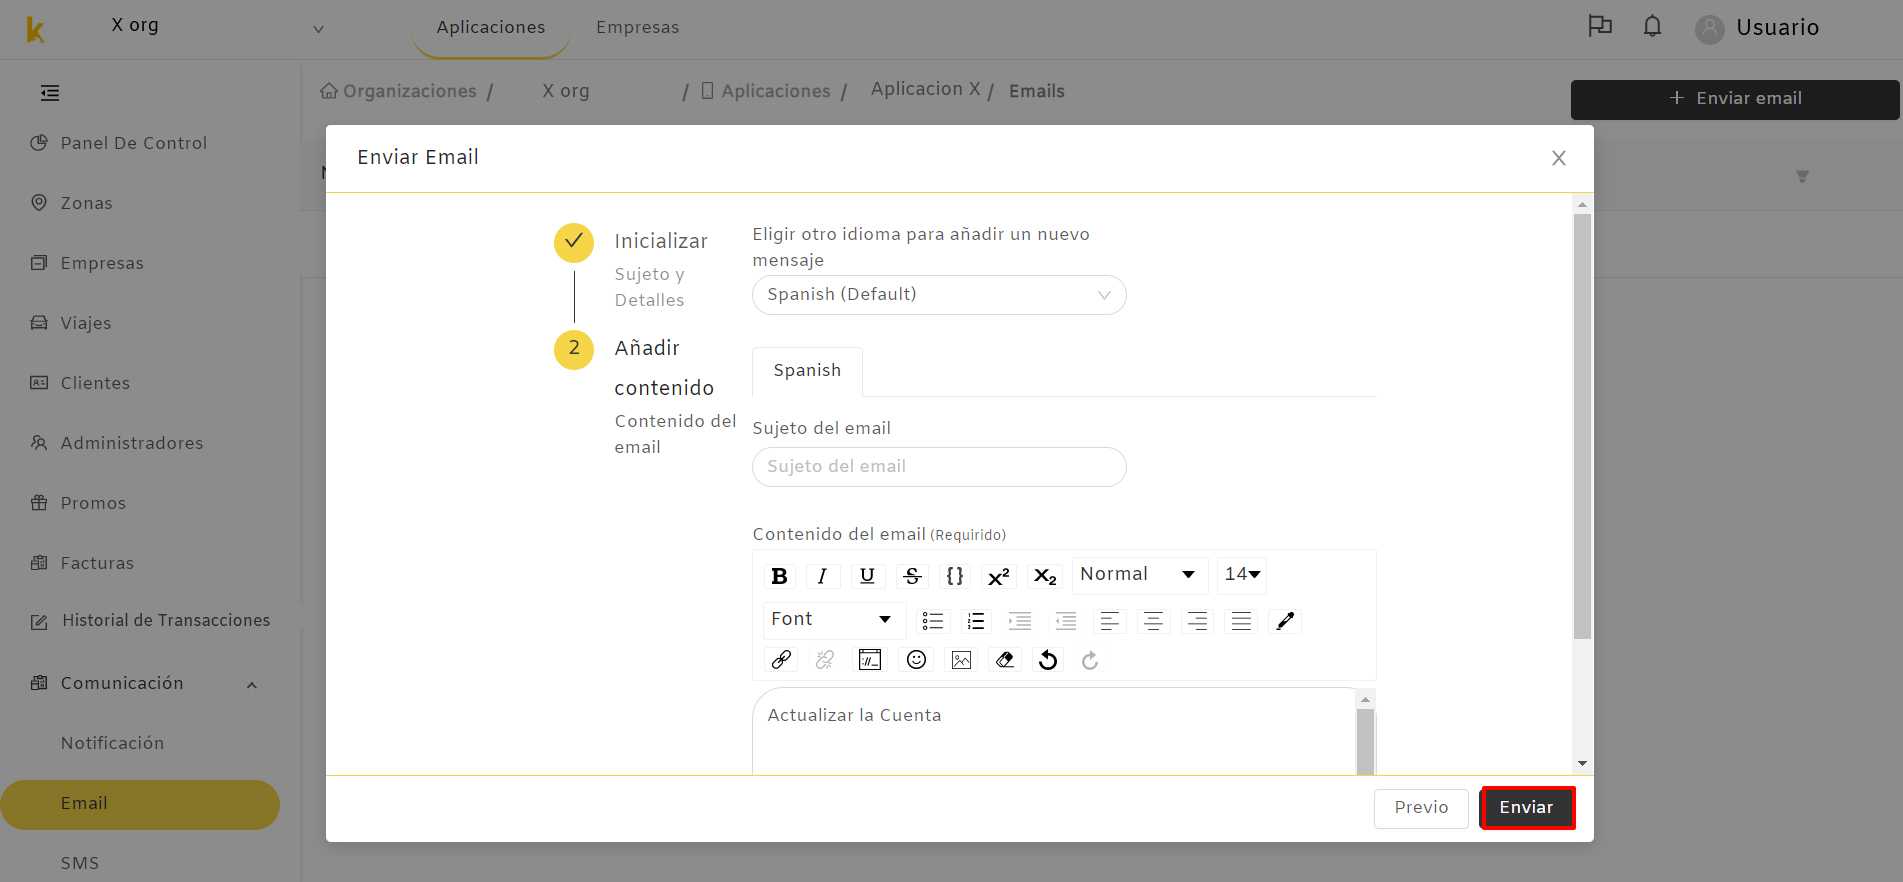Image resolution: width=1903 pixels, height=882 pixels.
Task: Add a hyperlink with link icon
Action: pos(781,660)
